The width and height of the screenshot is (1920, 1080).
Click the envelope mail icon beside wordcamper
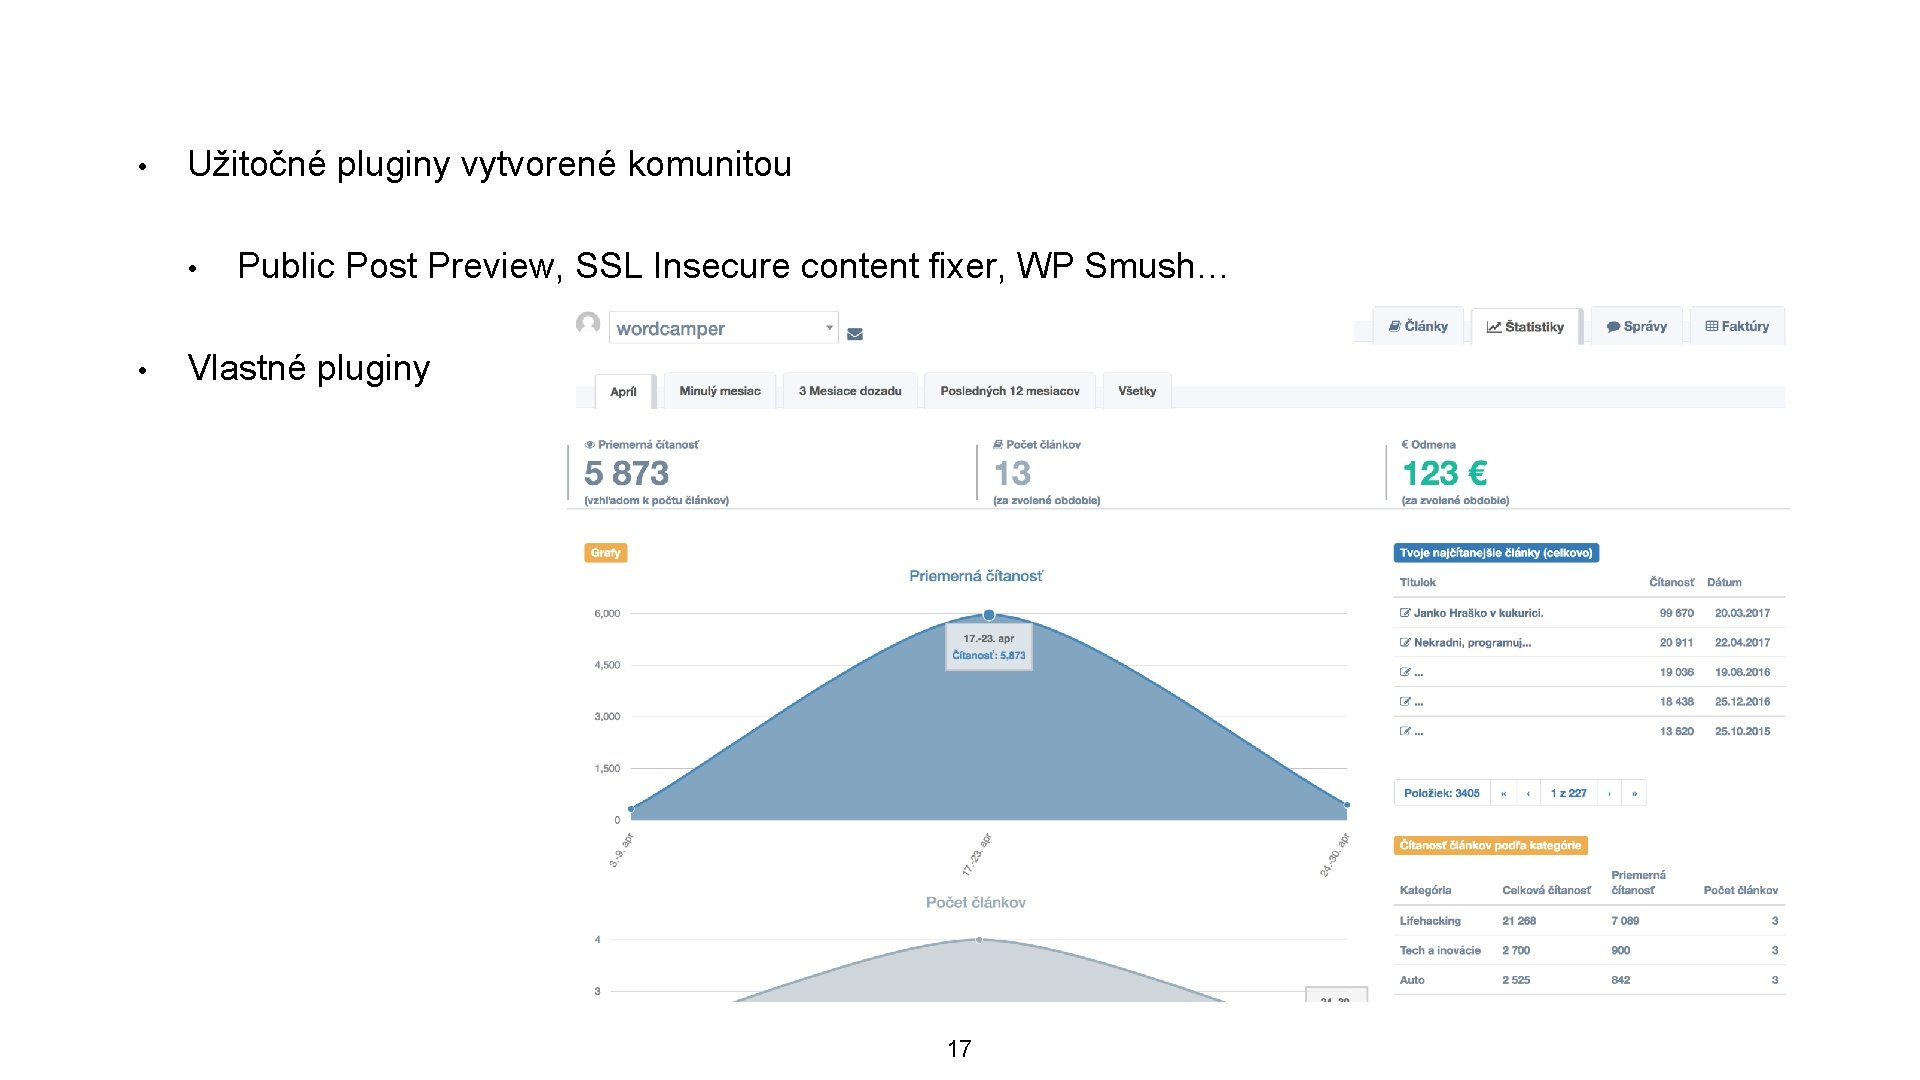coord(854,334)
